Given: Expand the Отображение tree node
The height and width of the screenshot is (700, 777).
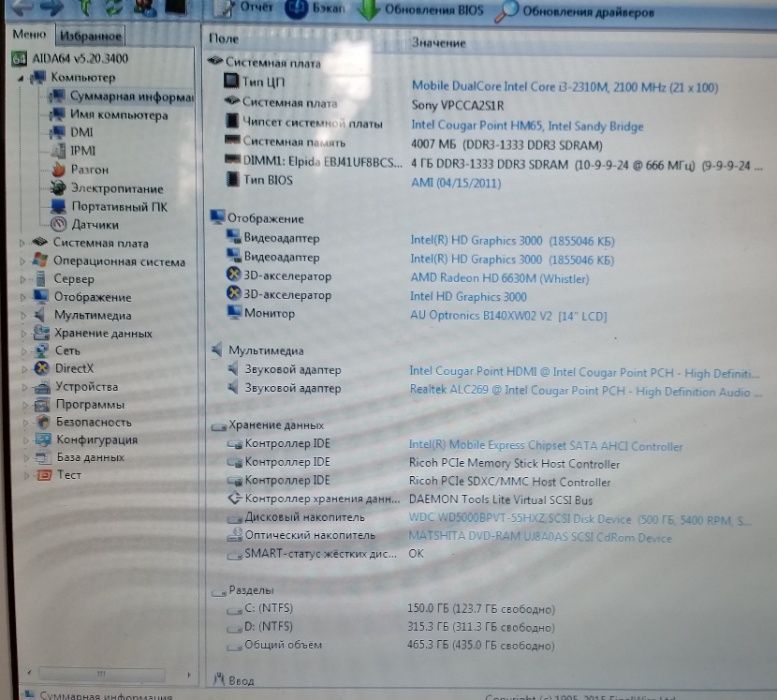Looking at the screenshot, I should [x=23, y=297].
